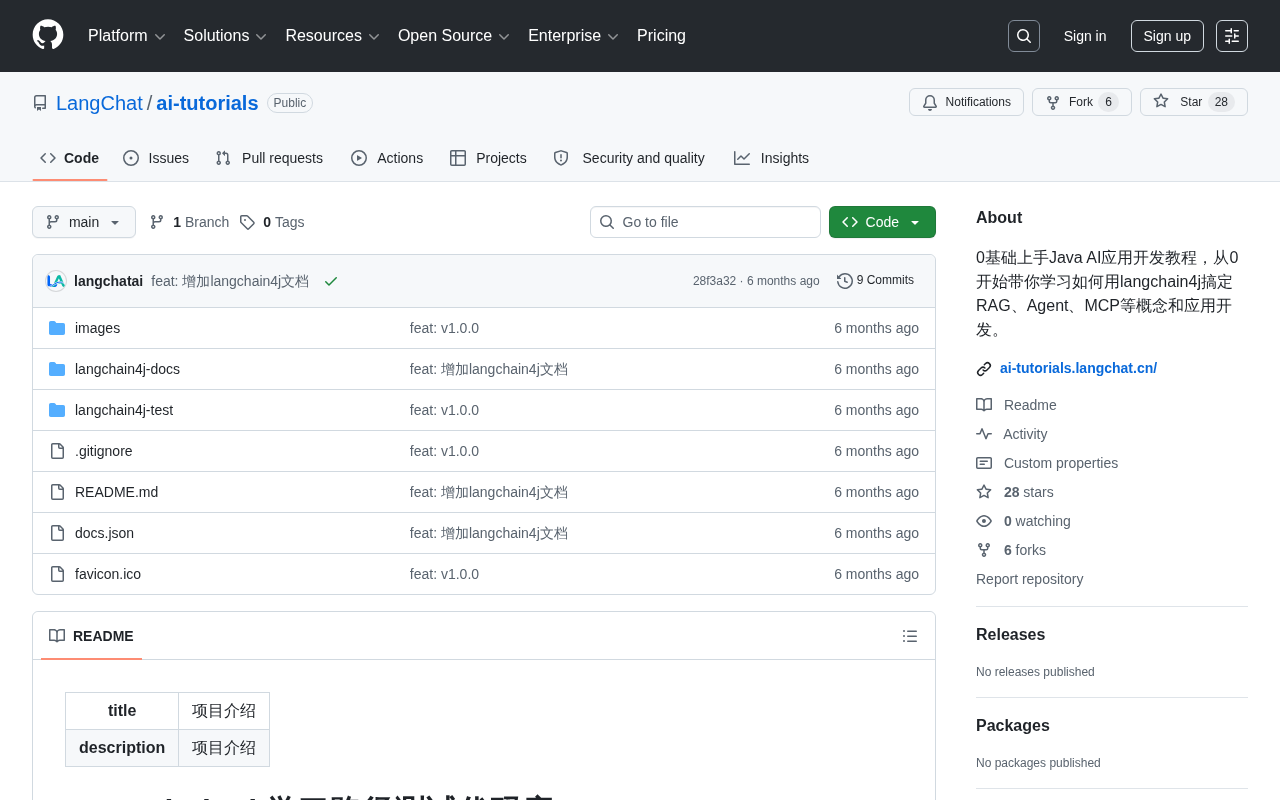Click the Sign up button

1167,36
